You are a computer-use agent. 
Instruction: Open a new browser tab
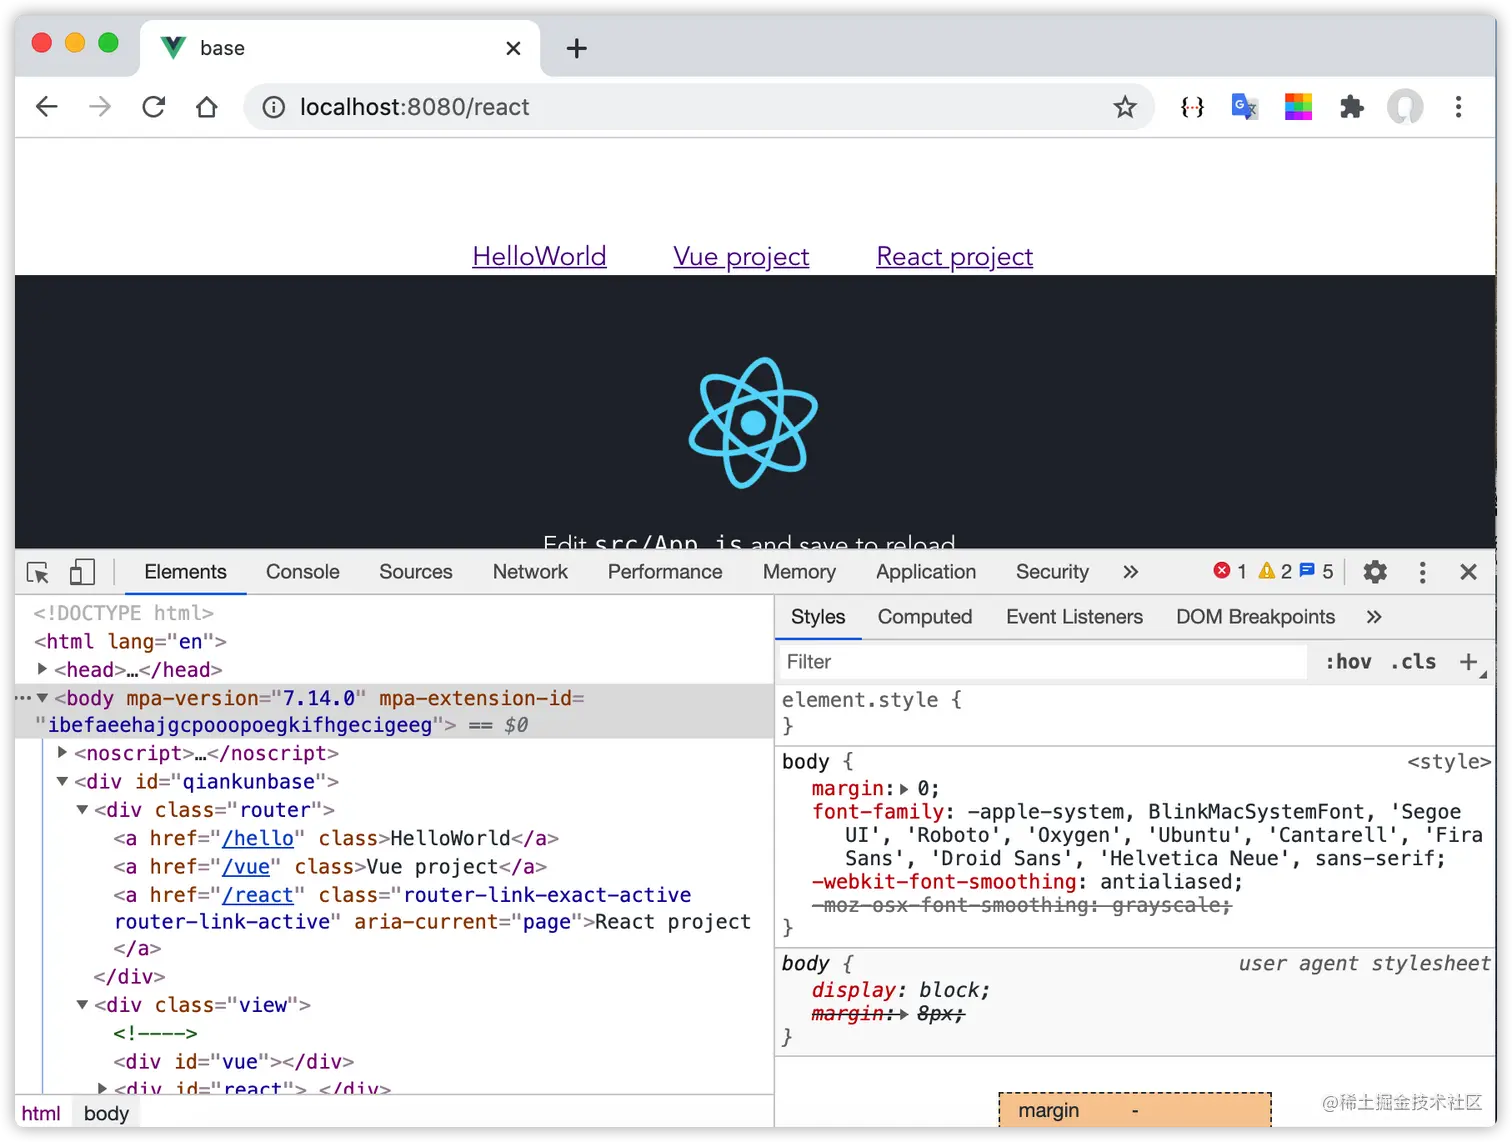point(577,48)
